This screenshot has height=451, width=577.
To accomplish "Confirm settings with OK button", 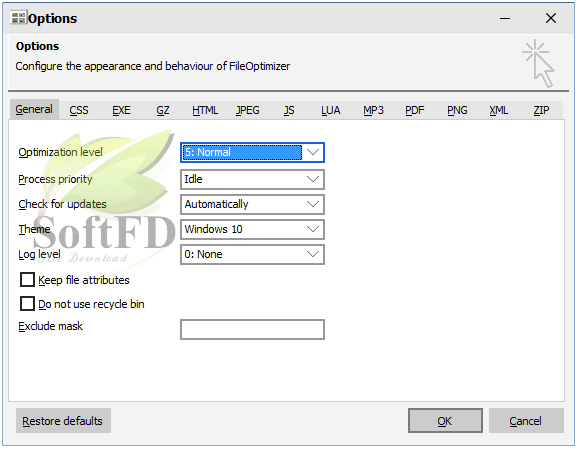I will coord(445,420).
